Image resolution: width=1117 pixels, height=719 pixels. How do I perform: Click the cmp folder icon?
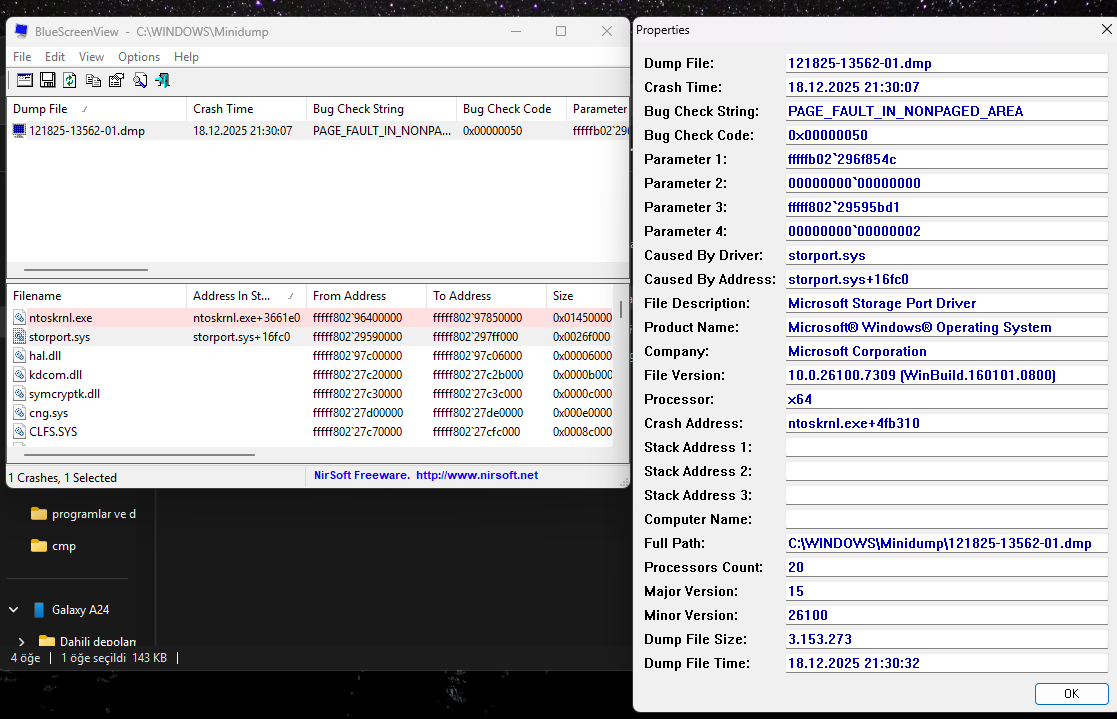(39, 546)
